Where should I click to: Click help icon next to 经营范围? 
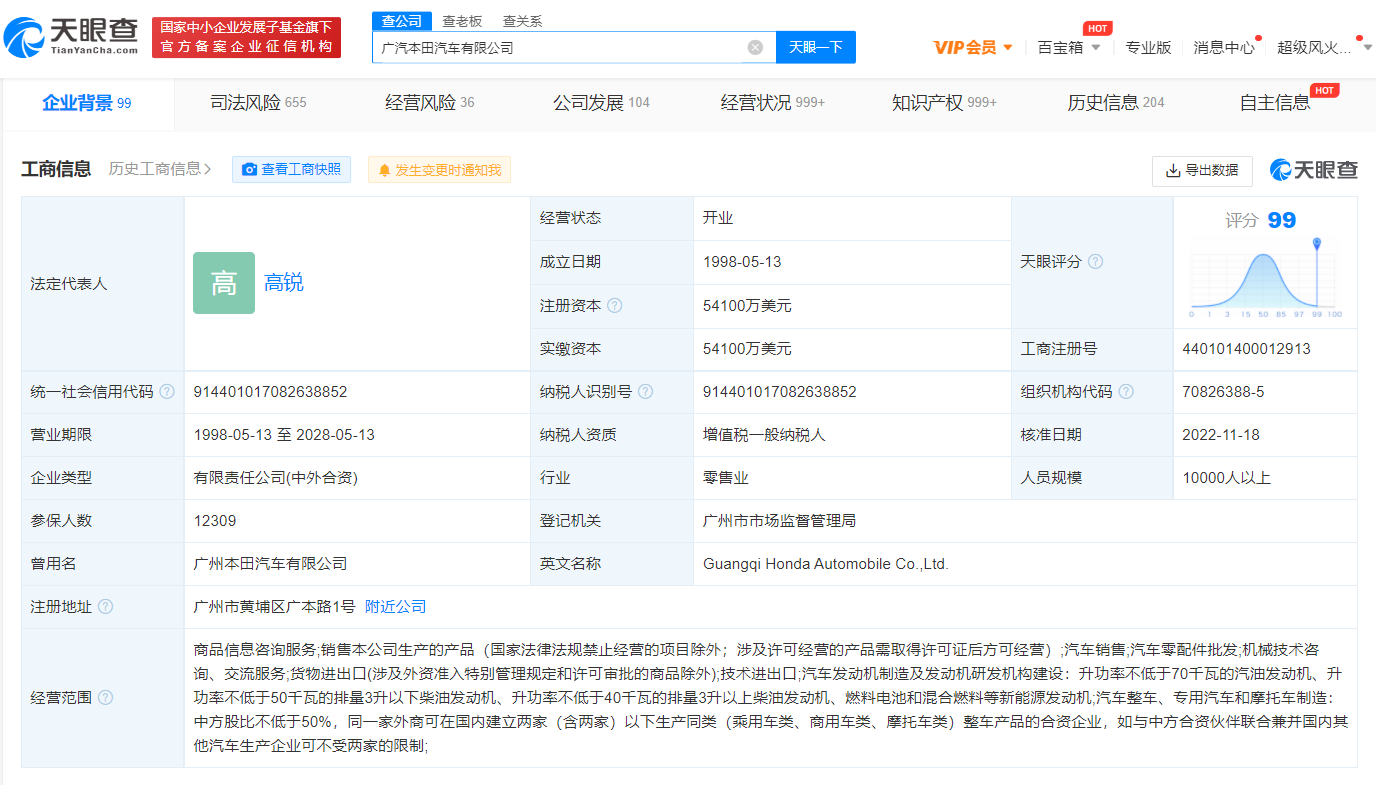[105, 698]
